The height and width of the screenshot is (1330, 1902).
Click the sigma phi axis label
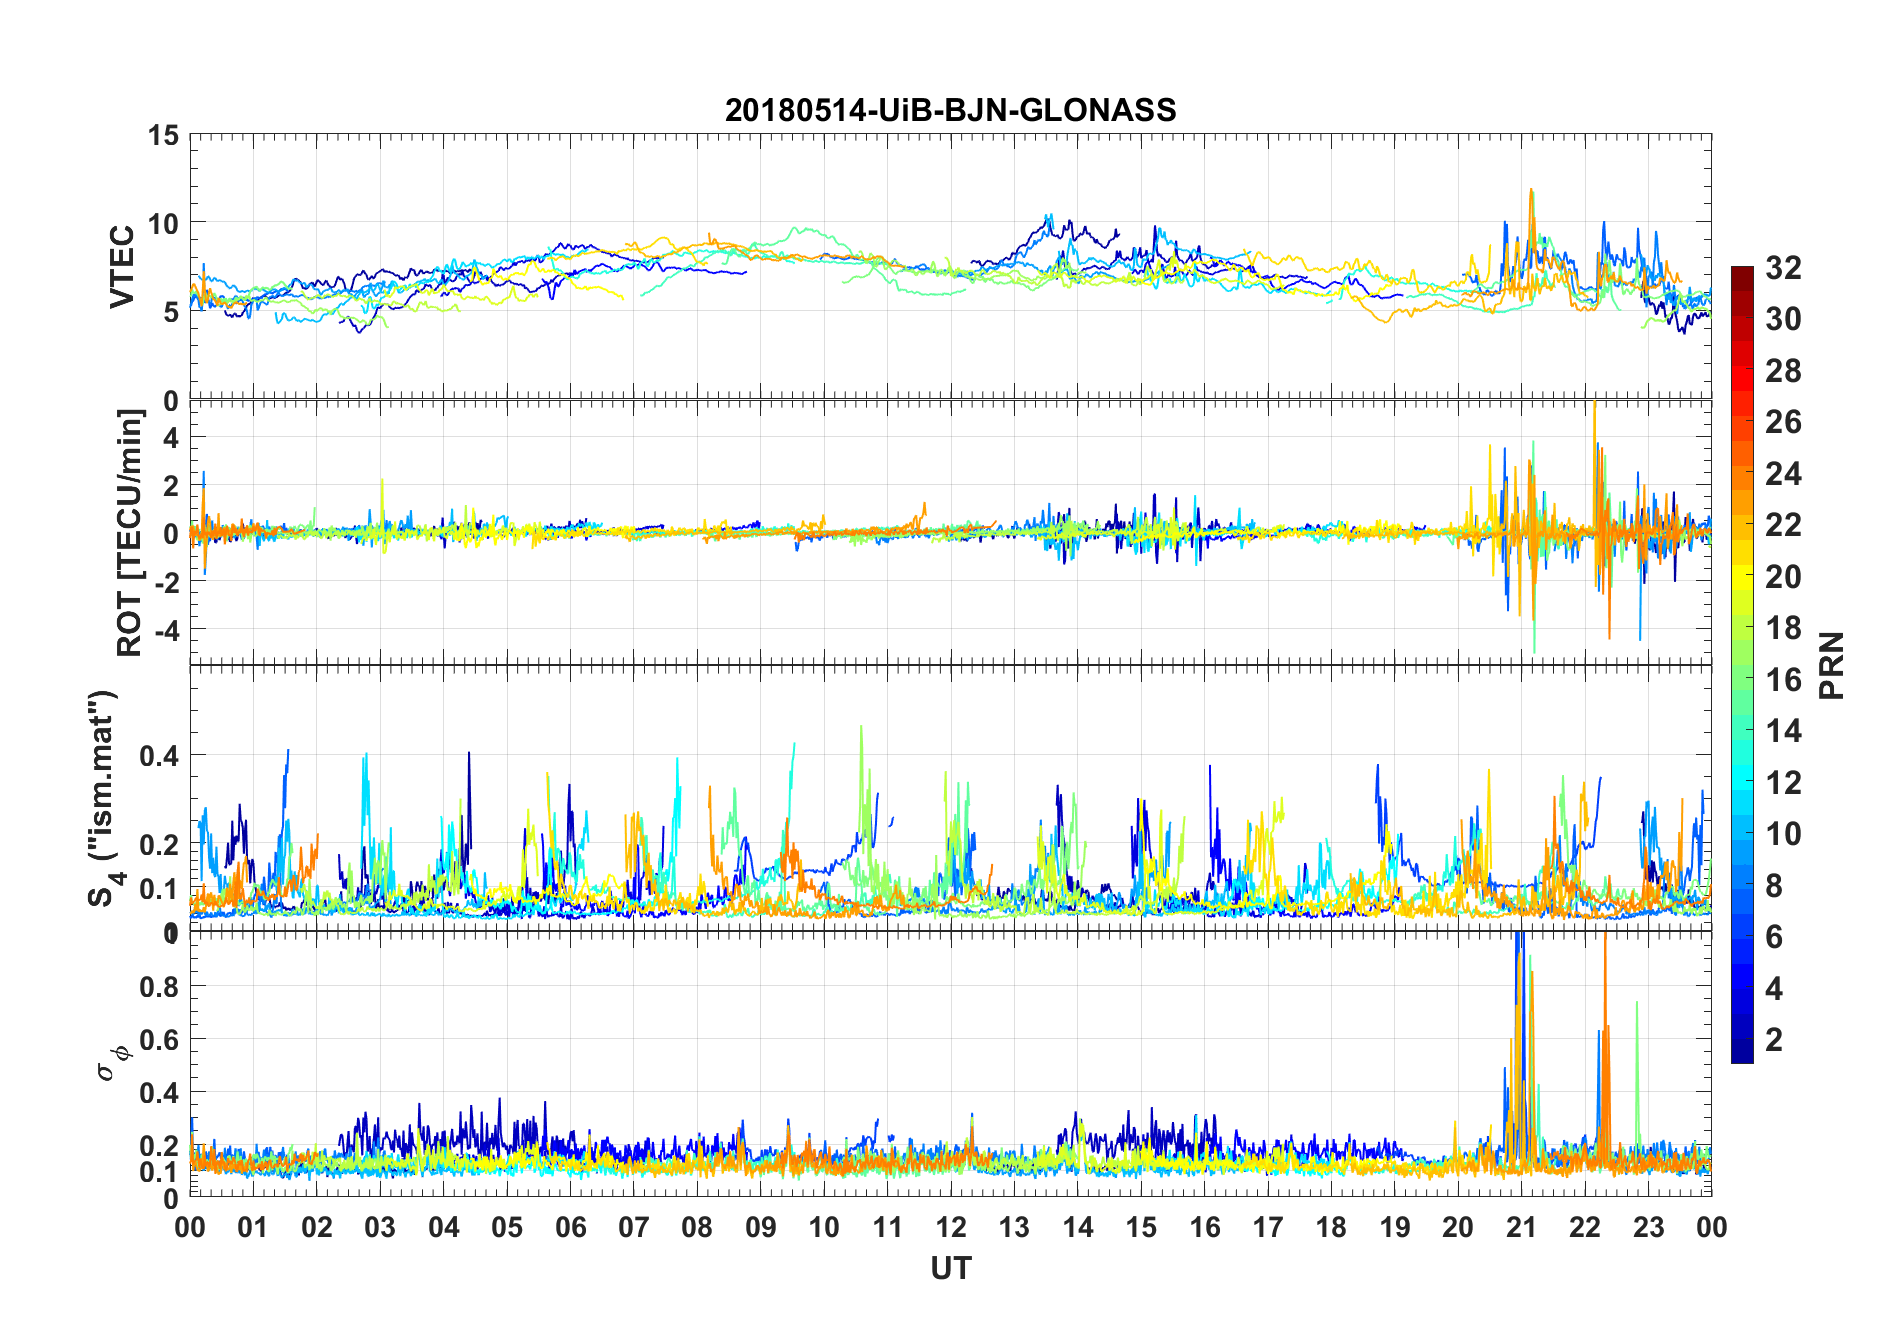pos(112,1062)
